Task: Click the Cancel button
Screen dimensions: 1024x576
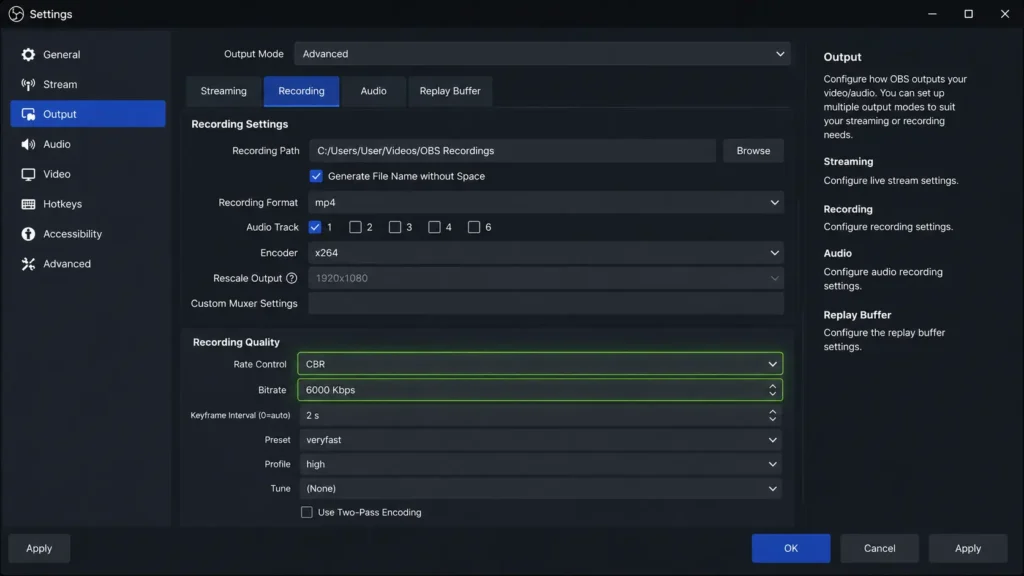Action: coord(879,549)
